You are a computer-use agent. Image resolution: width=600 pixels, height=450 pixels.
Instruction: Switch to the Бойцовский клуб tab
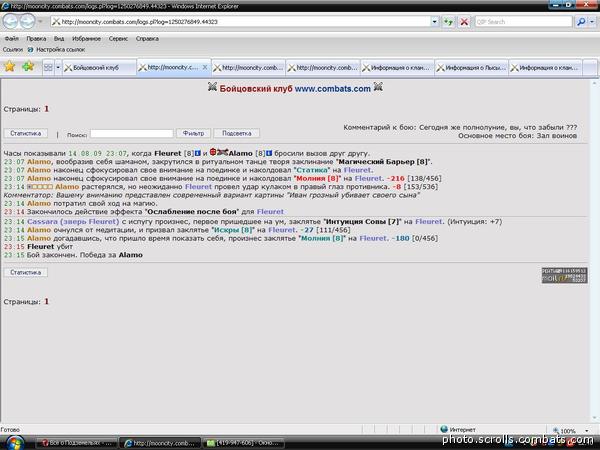coord(99,68)
